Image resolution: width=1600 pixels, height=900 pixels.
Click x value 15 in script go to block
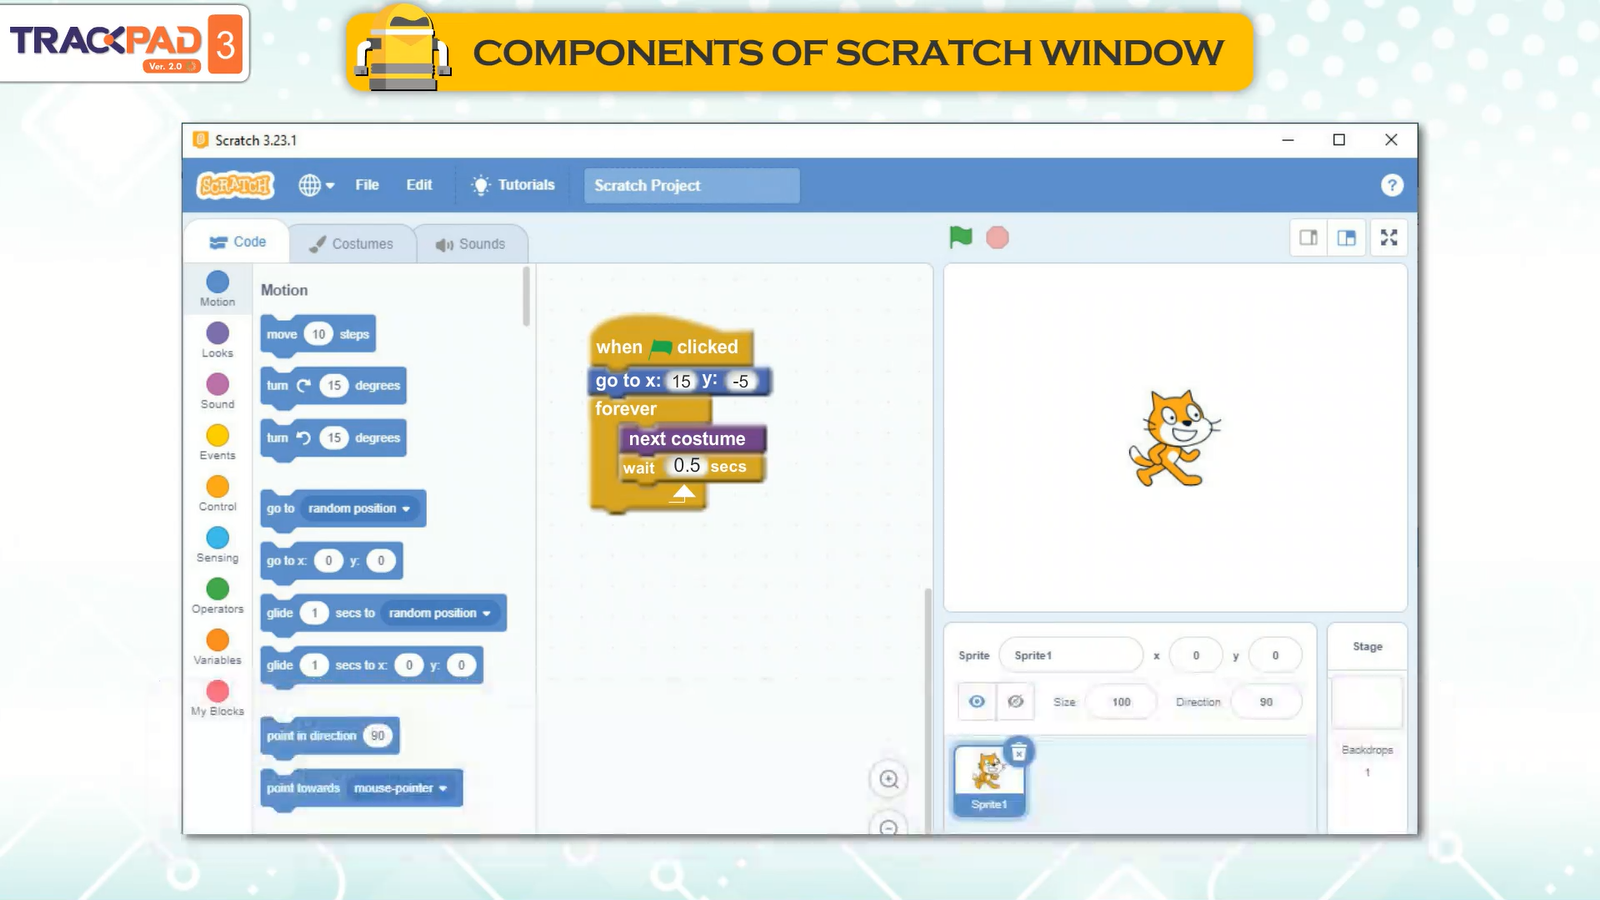[x=681, y=381]
